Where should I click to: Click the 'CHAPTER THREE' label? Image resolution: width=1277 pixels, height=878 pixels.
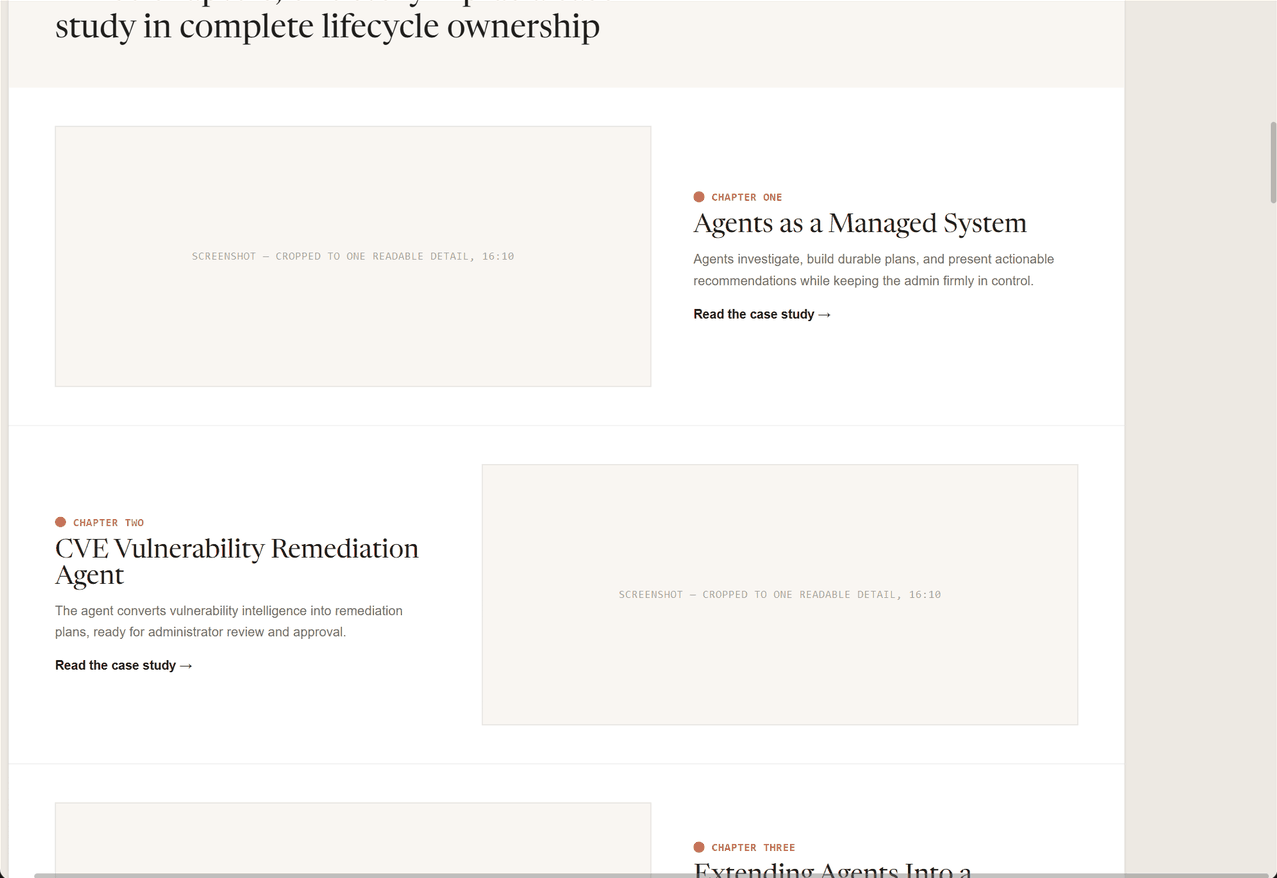coord(753,847)
